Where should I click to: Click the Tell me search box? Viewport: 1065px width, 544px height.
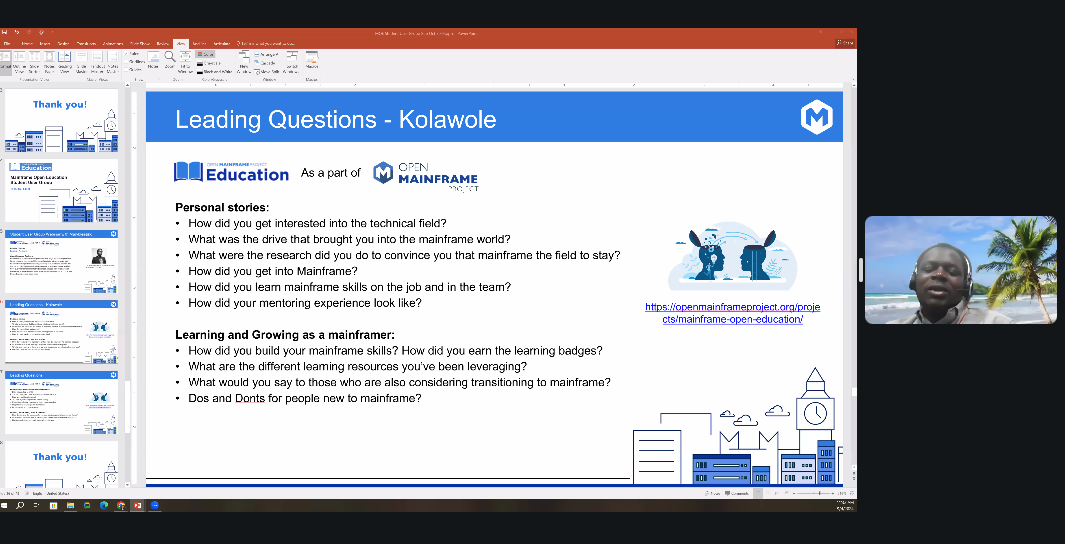click(x=266, y=43)
